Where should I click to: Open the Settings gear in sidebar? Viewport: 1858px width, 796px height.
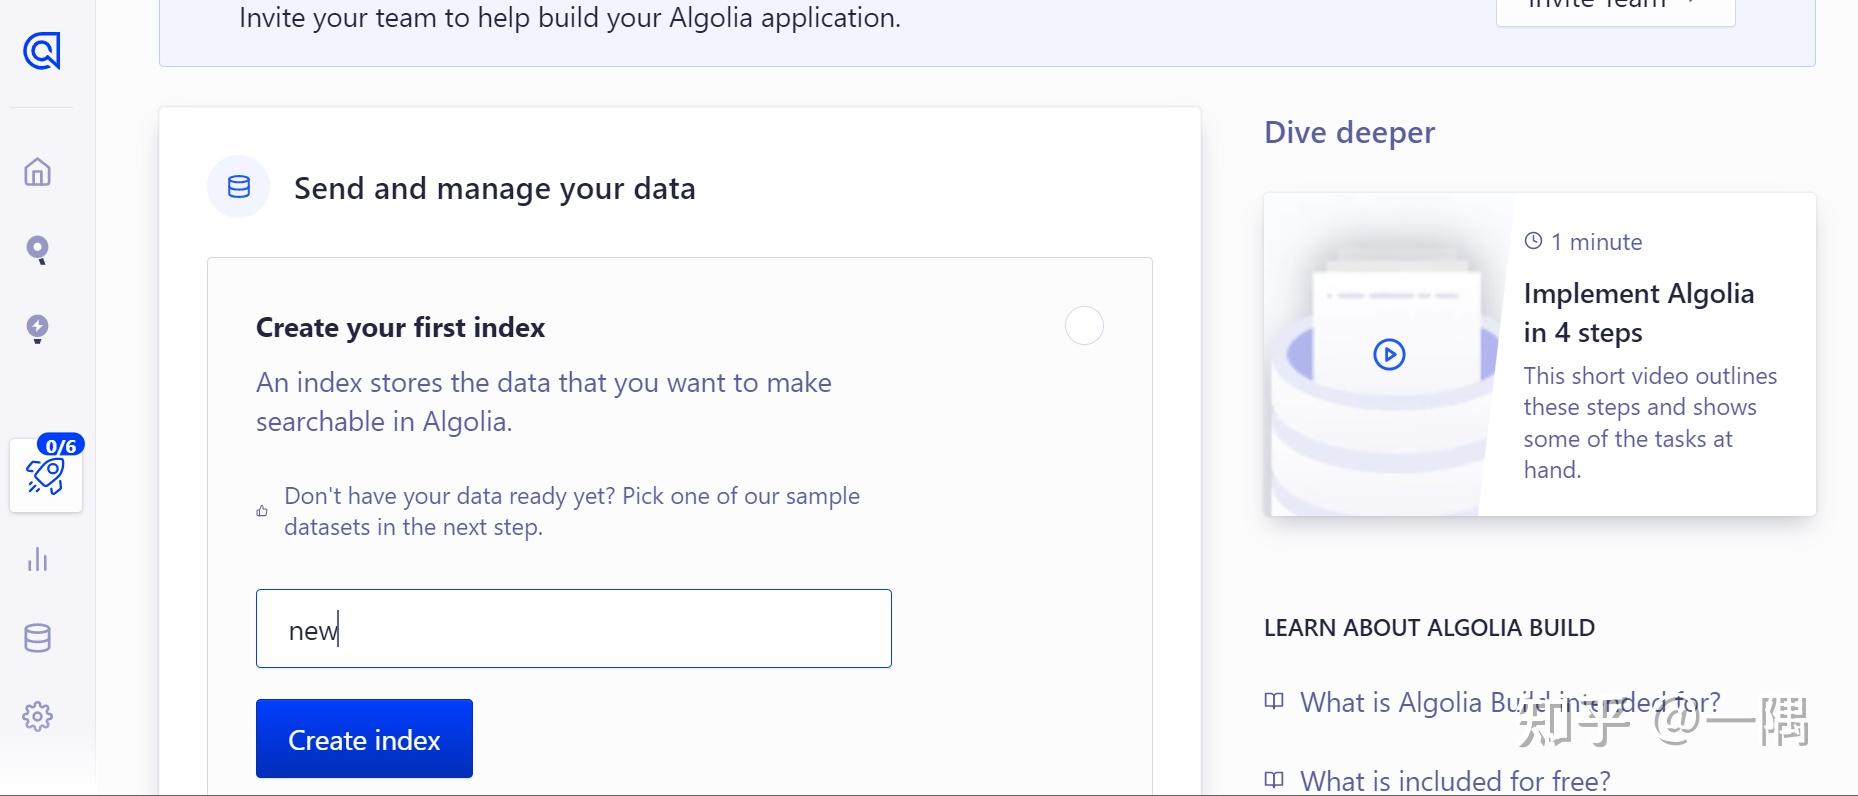(x=38, y=716)
